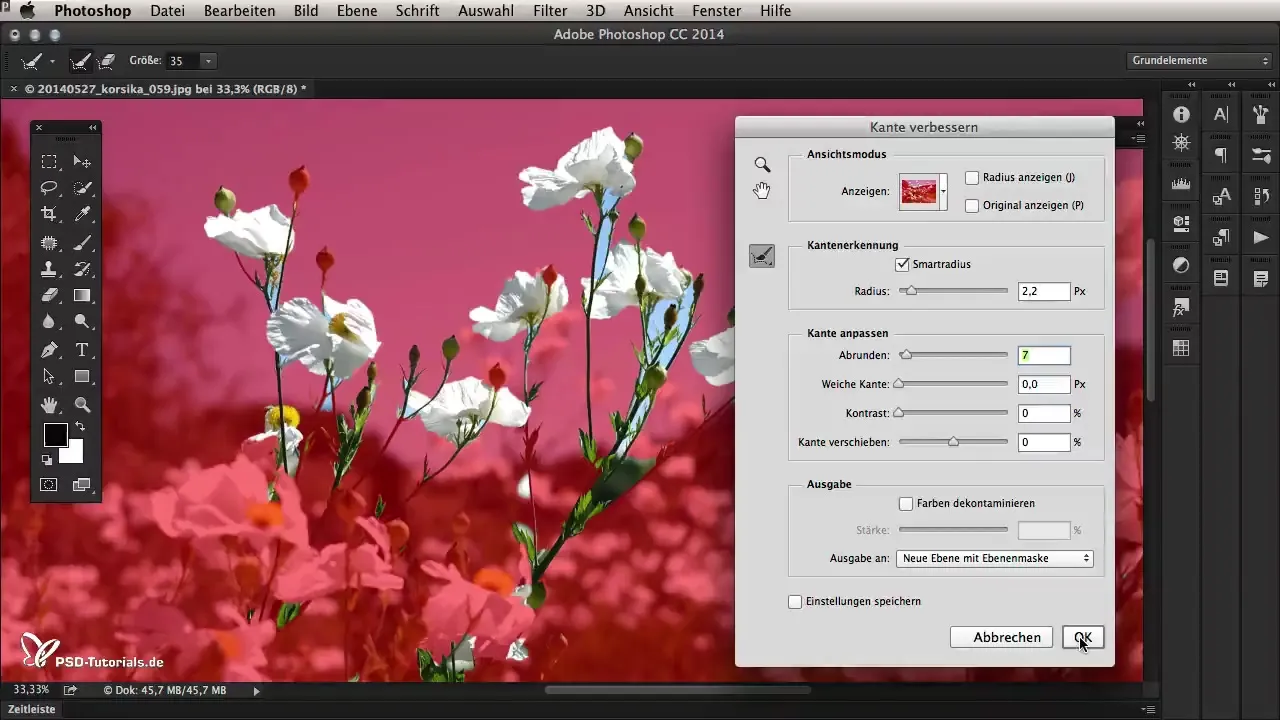Open the Paragraph panel icon
The height and width of the screenshot is (720, 1280).
pyautogui.click(x=1221, y=155)
